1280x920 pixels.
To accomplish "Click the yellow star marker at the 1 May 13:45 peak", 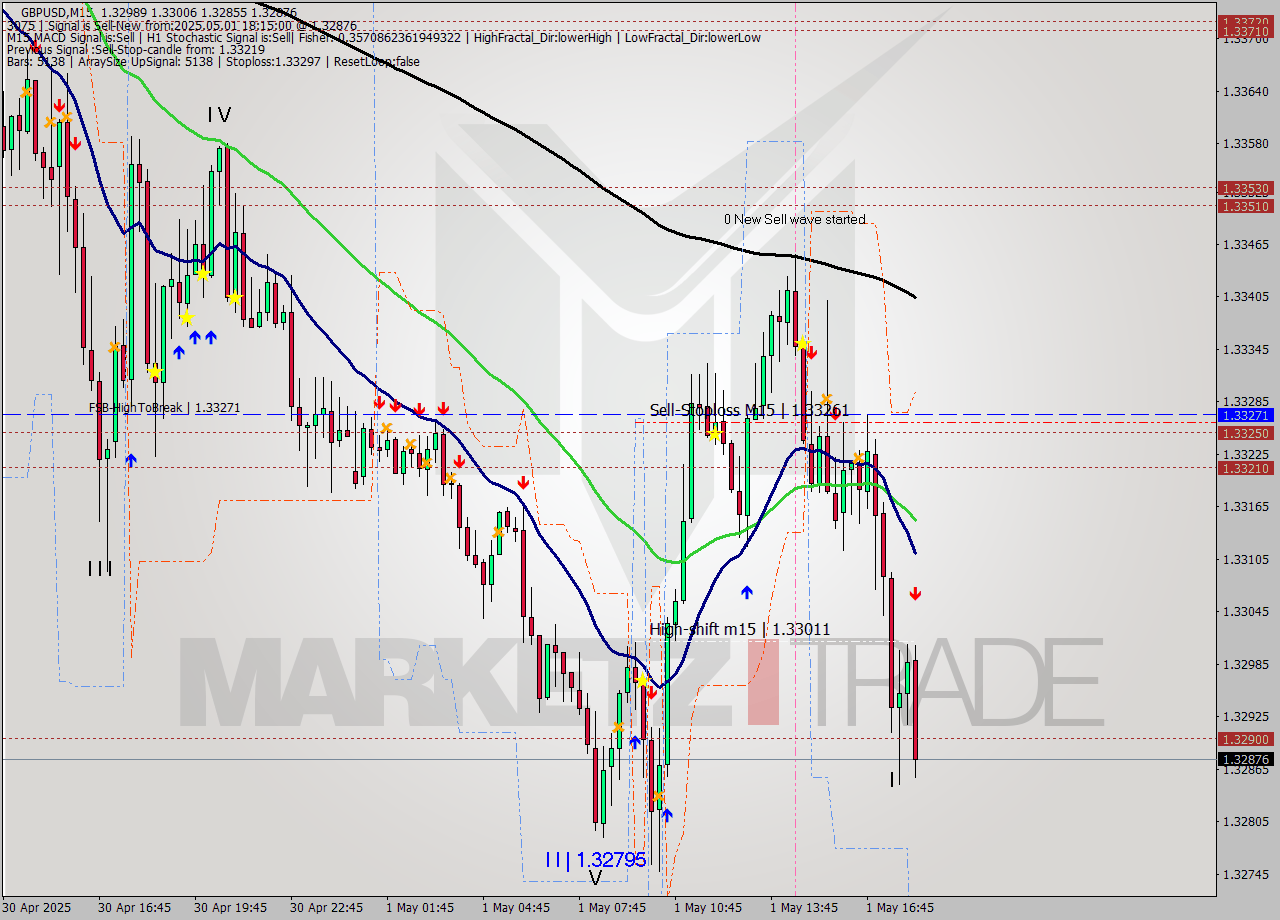I will 802,343.
